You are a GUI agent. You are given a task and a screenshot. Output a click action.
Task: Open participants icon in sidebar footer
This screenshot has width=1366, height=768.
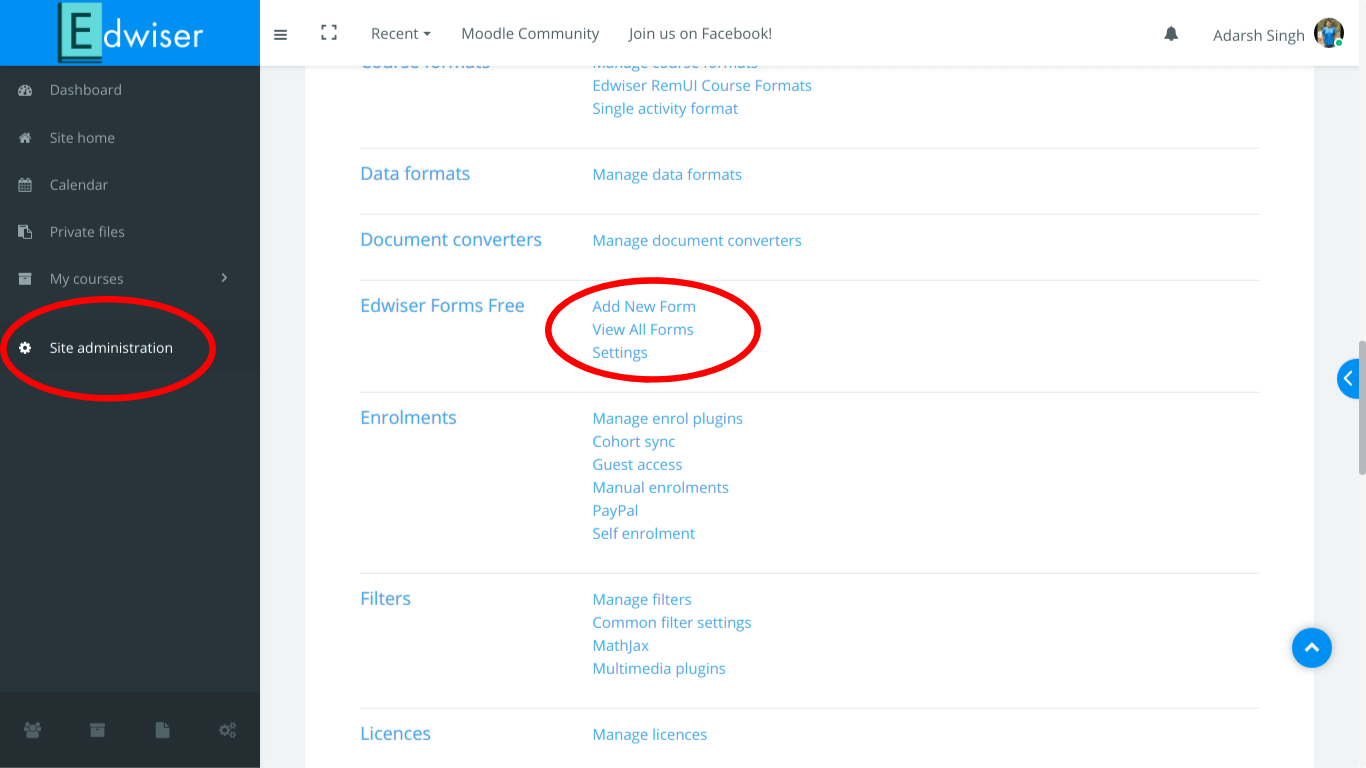point(33,730)
